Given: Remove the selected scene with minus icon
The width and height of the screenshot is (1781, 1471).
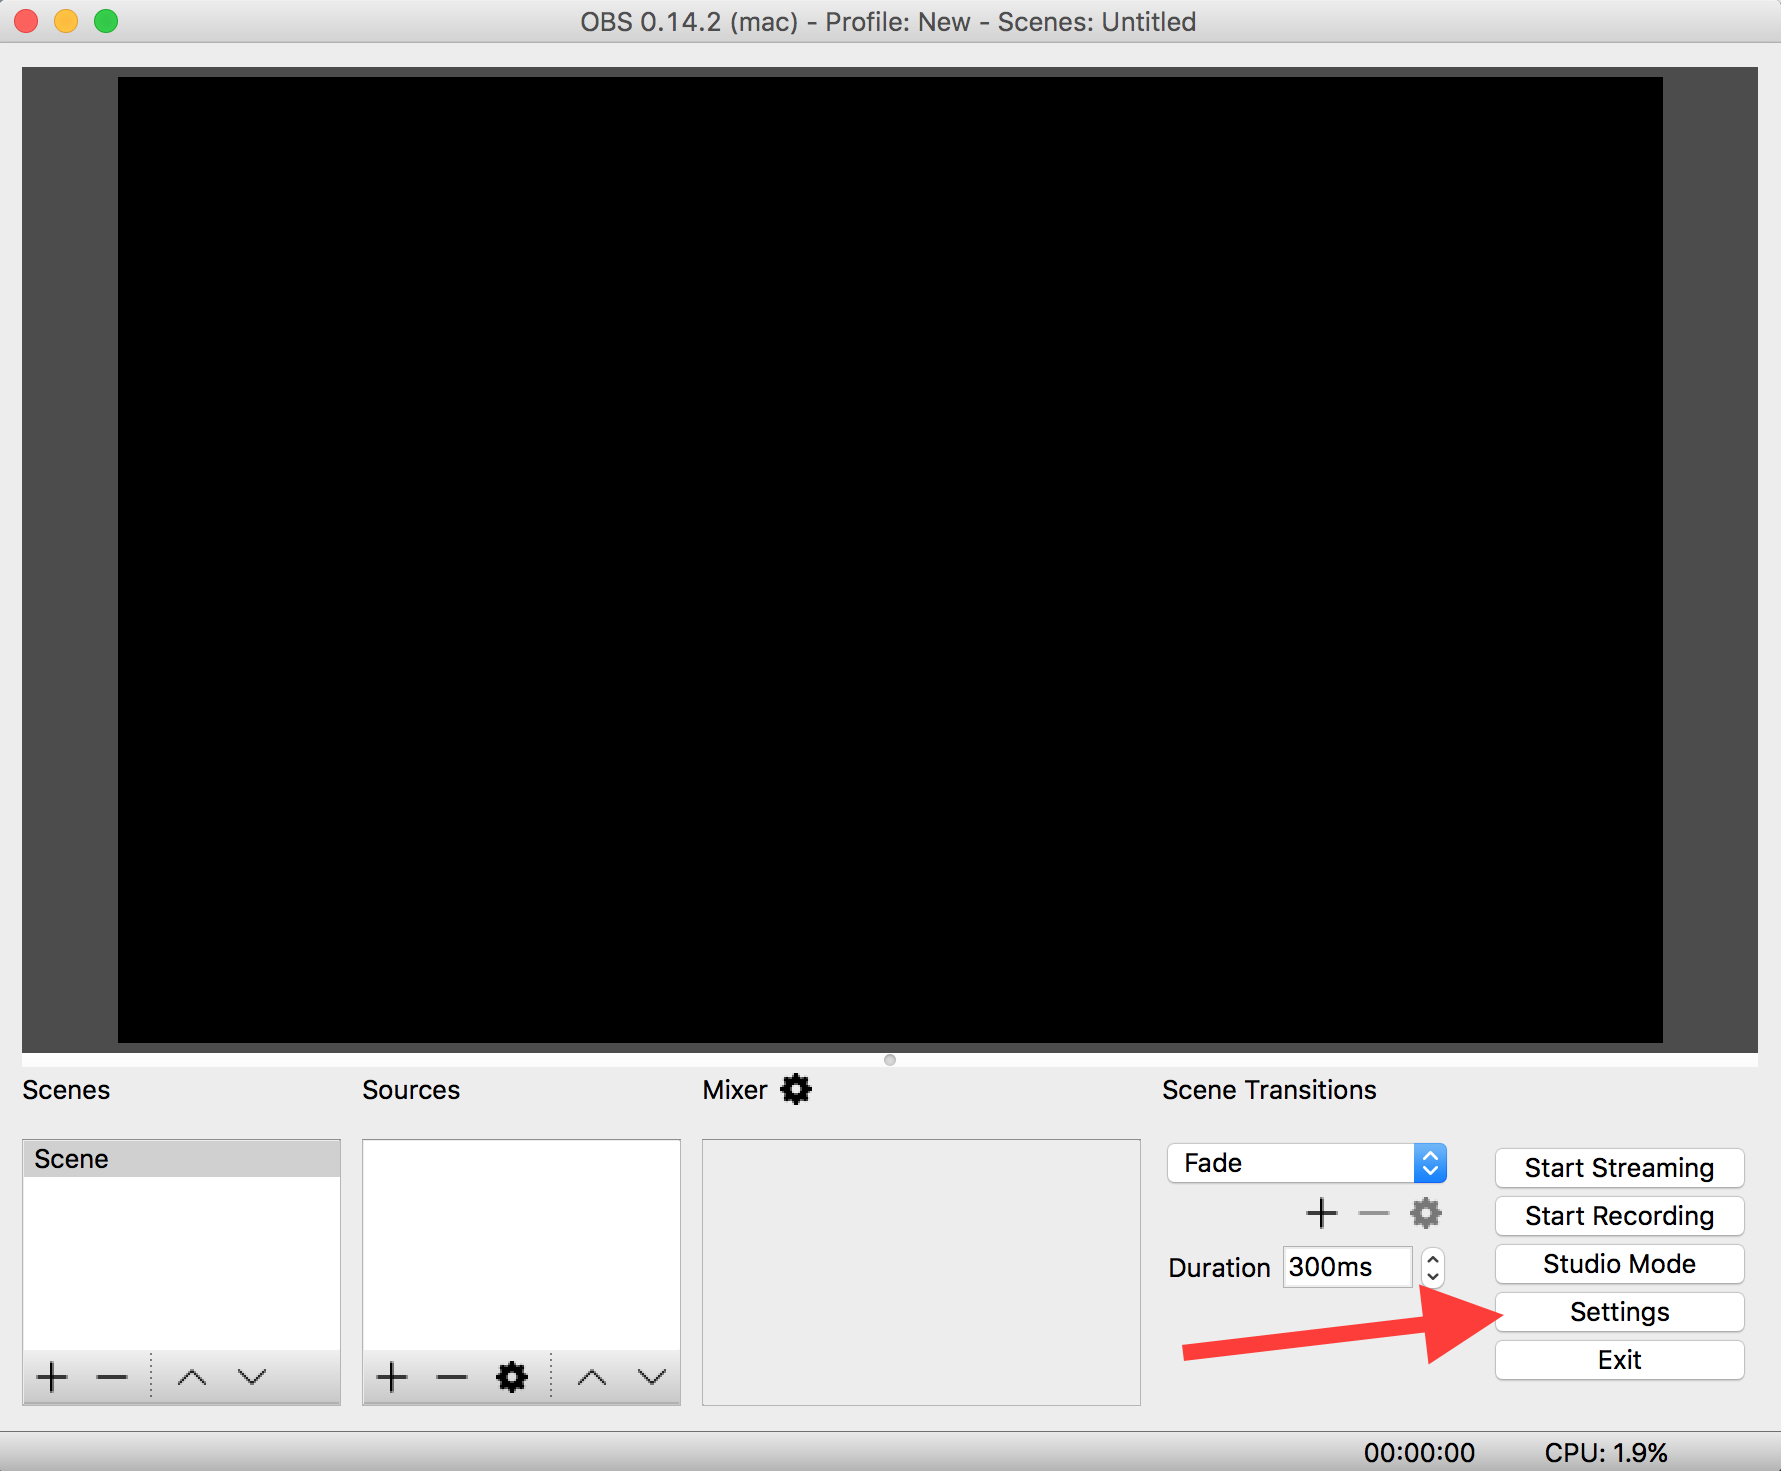Looking at the screenshot, I should [112, 1377].
